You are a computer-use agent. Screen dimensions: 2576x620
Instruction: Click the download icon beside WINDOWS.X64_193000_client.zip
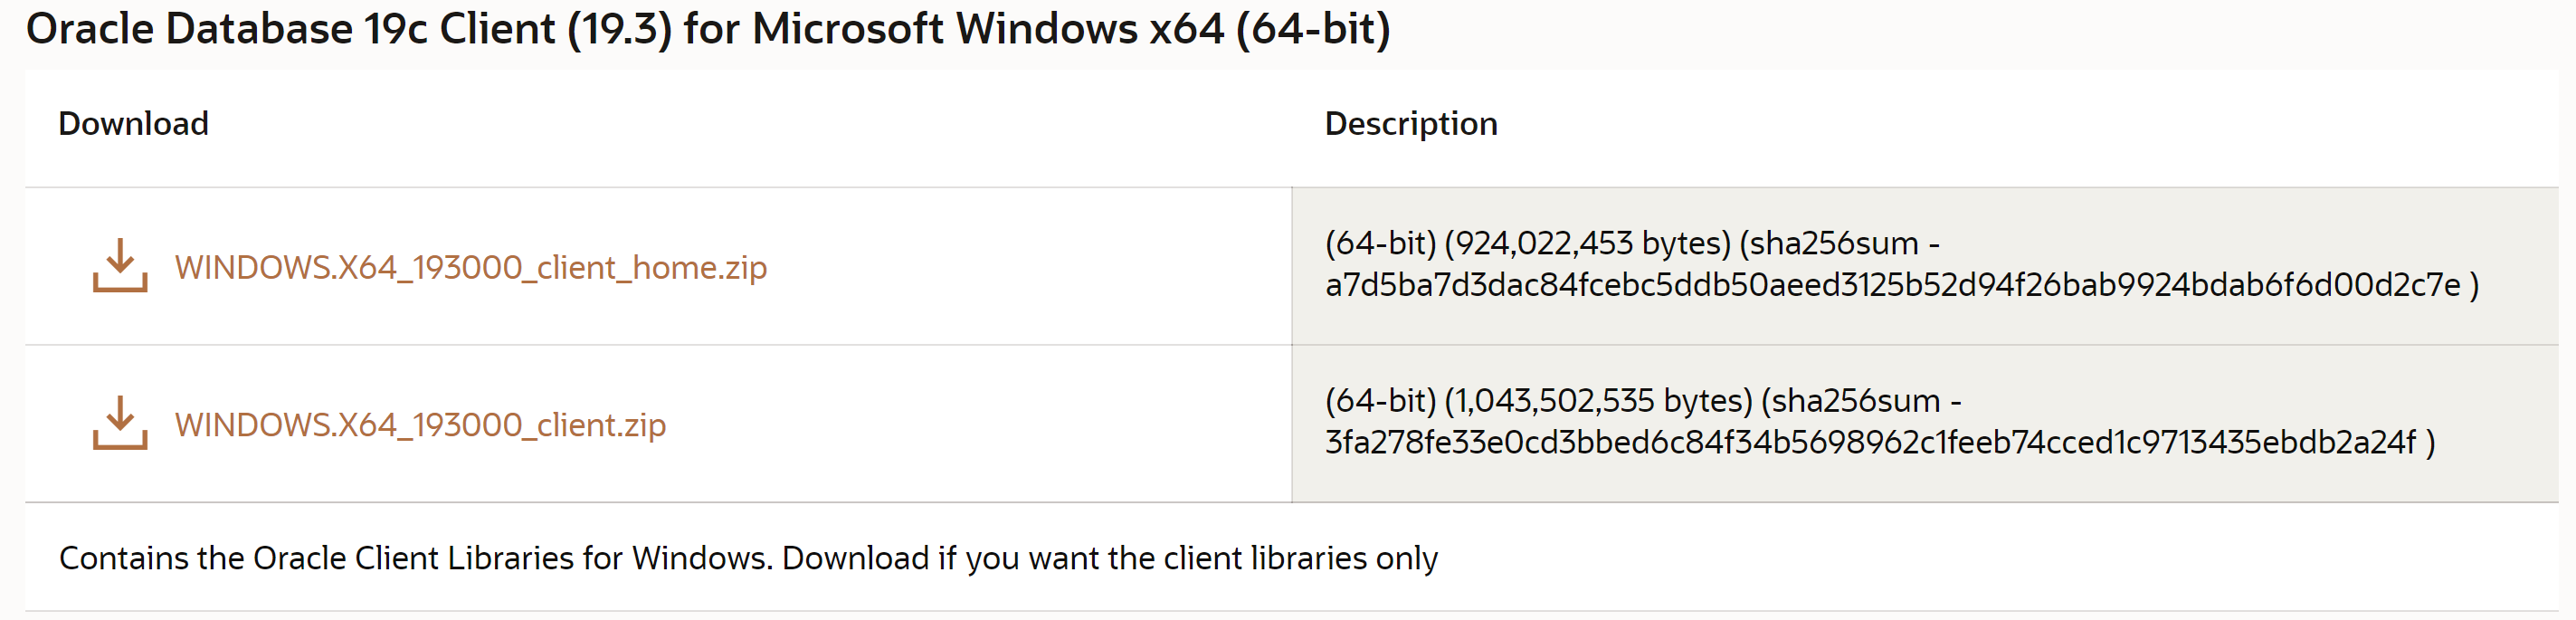pos(120,423)
